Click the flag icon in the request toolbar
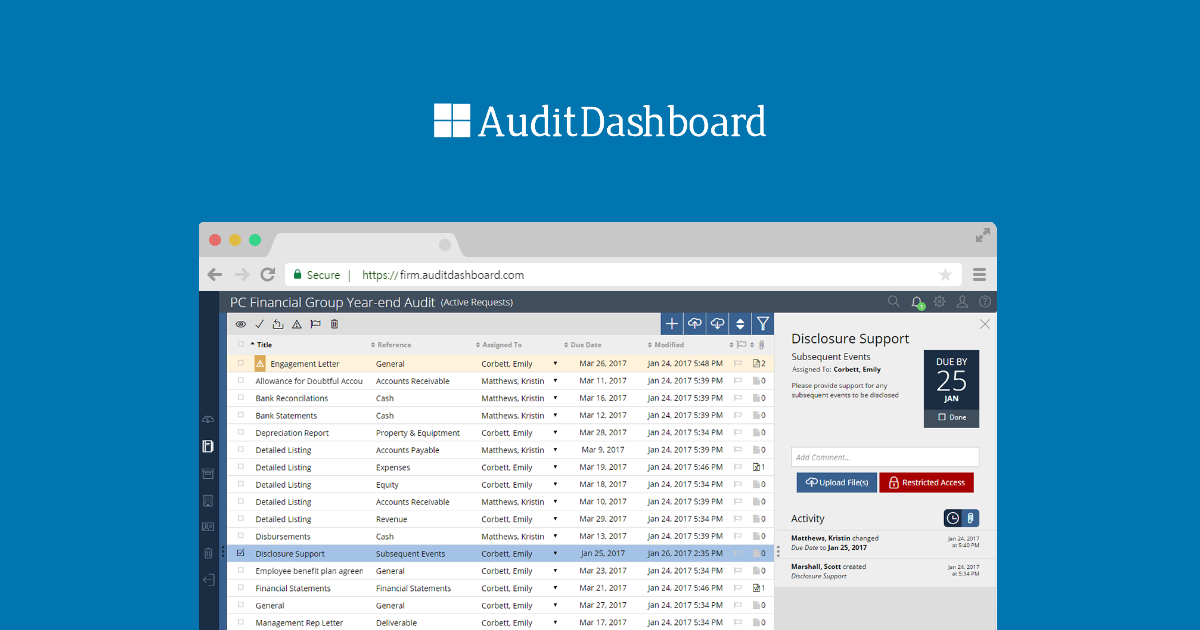1200x630 pixels. click(315, 324)
